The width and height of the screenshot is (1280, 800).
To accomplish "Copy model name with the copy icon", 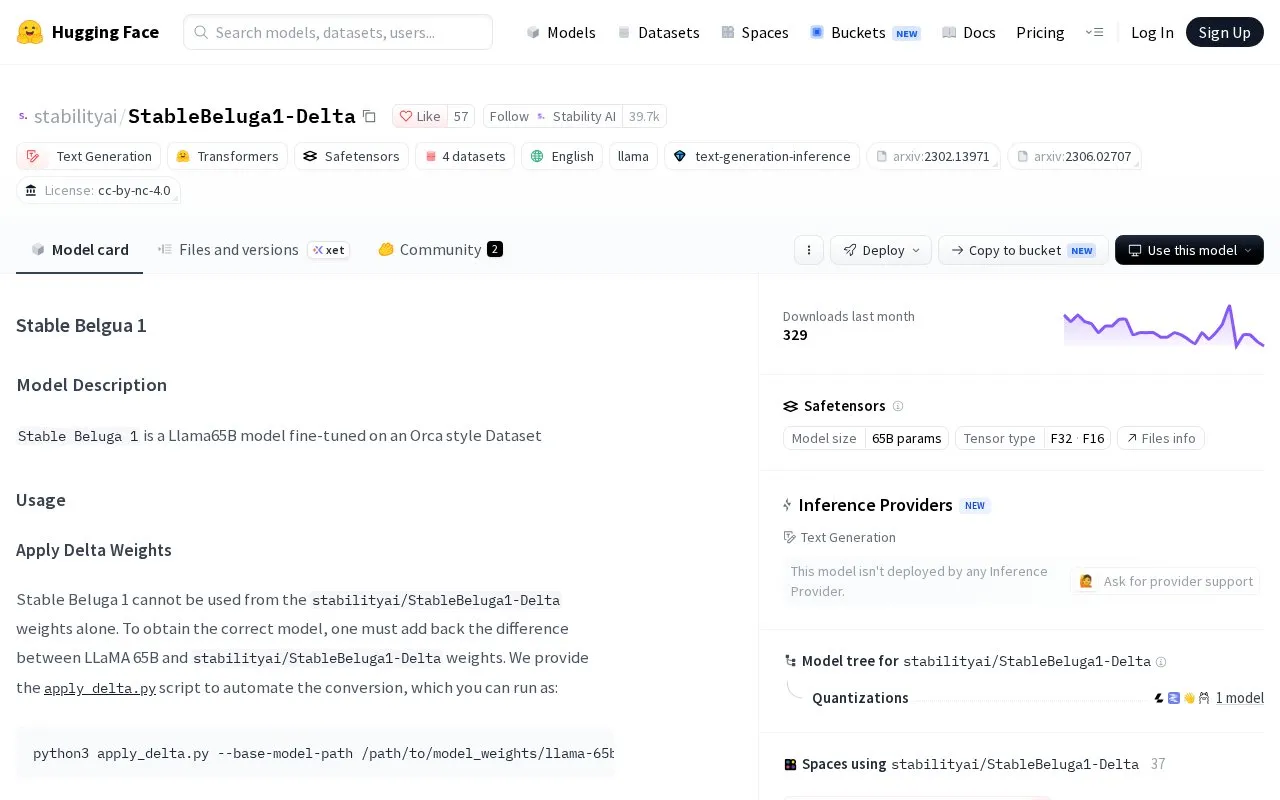I will [x=369, y=116].
